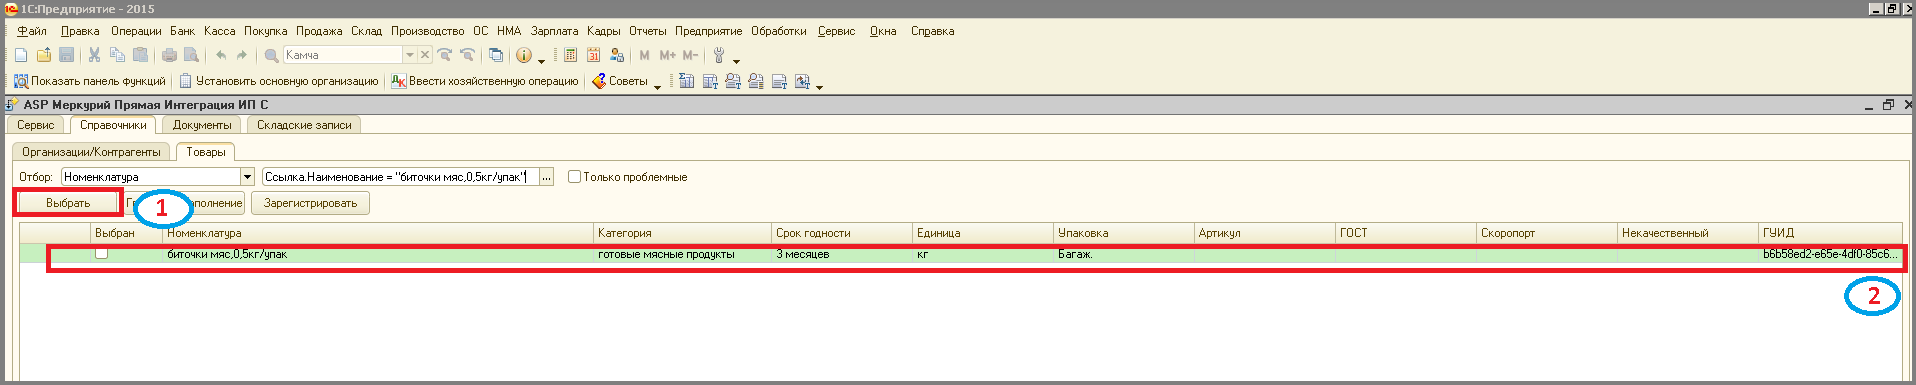Click the Users icon in toolbar

tap(617, 55)
